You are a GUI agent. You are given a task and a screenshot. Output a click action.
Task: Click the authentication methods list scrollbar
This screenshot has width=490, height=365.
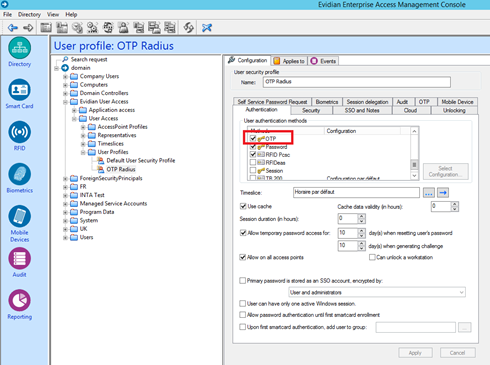click(x=414, y=153)
